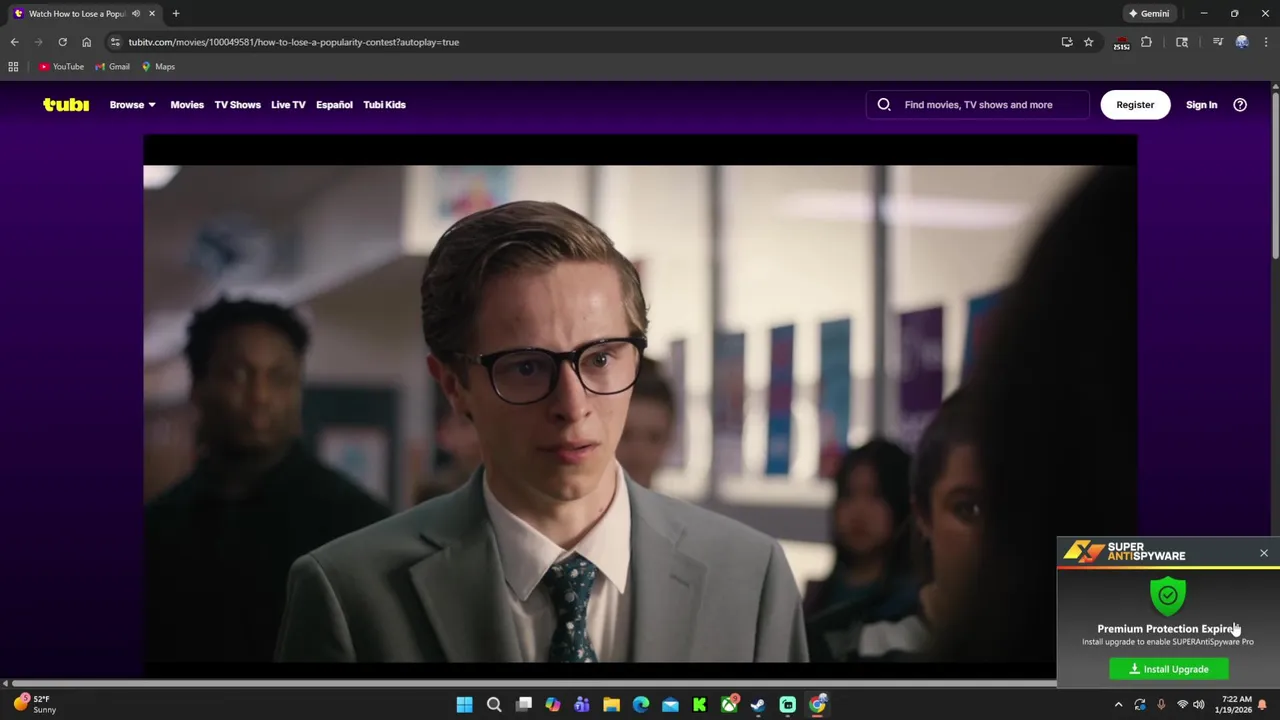Open Windows taskbar search
Image resolution: width=1280 pixels, height=720 pixels.
pyautogui.click(x=494, y=705)
